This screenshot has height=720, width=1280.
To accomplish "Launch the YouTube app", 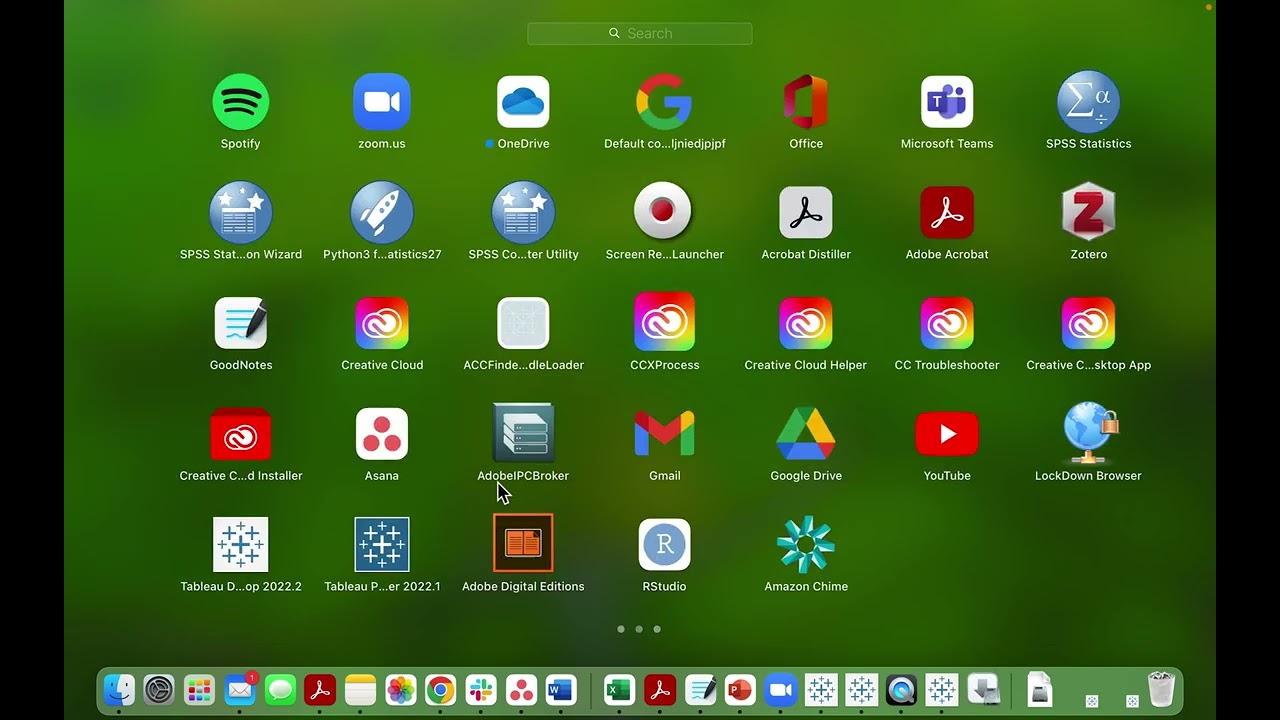I will click(x=947, y=434).
